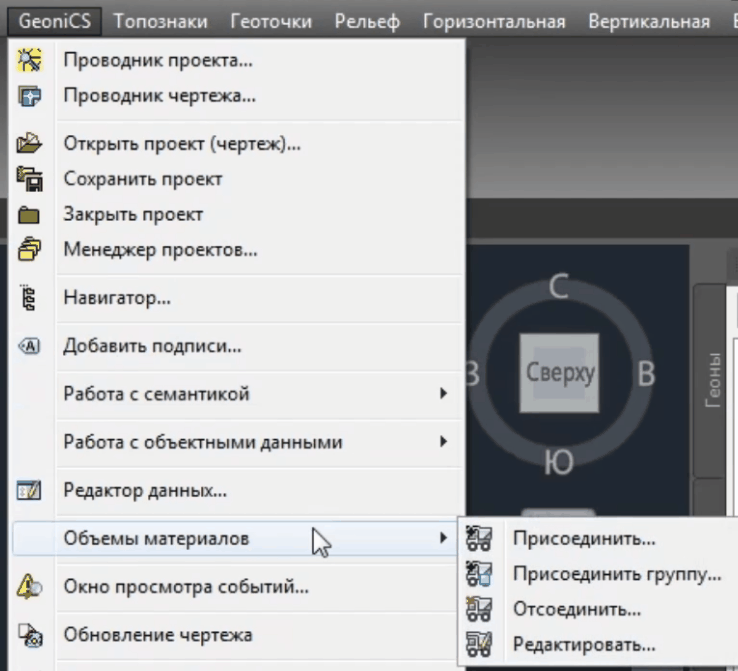Click the open folder icon for Открыть проект
Image resolution: width=738 pixels, height=671 pixels.
point(30,144)
